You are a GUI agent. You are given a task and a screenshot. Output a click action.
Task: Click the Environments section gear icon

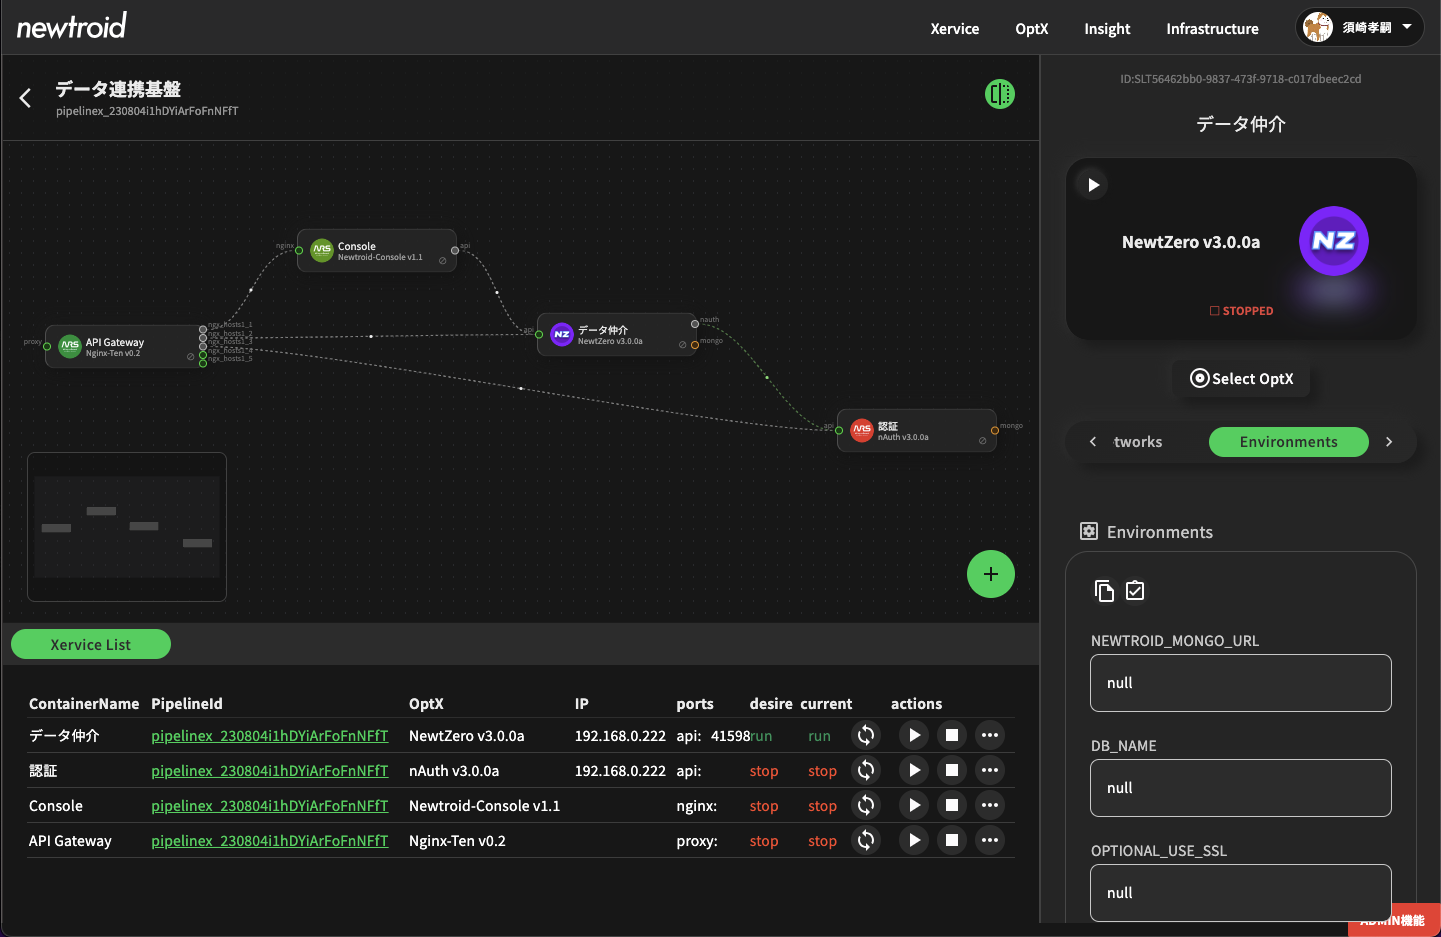[1089, 532]
